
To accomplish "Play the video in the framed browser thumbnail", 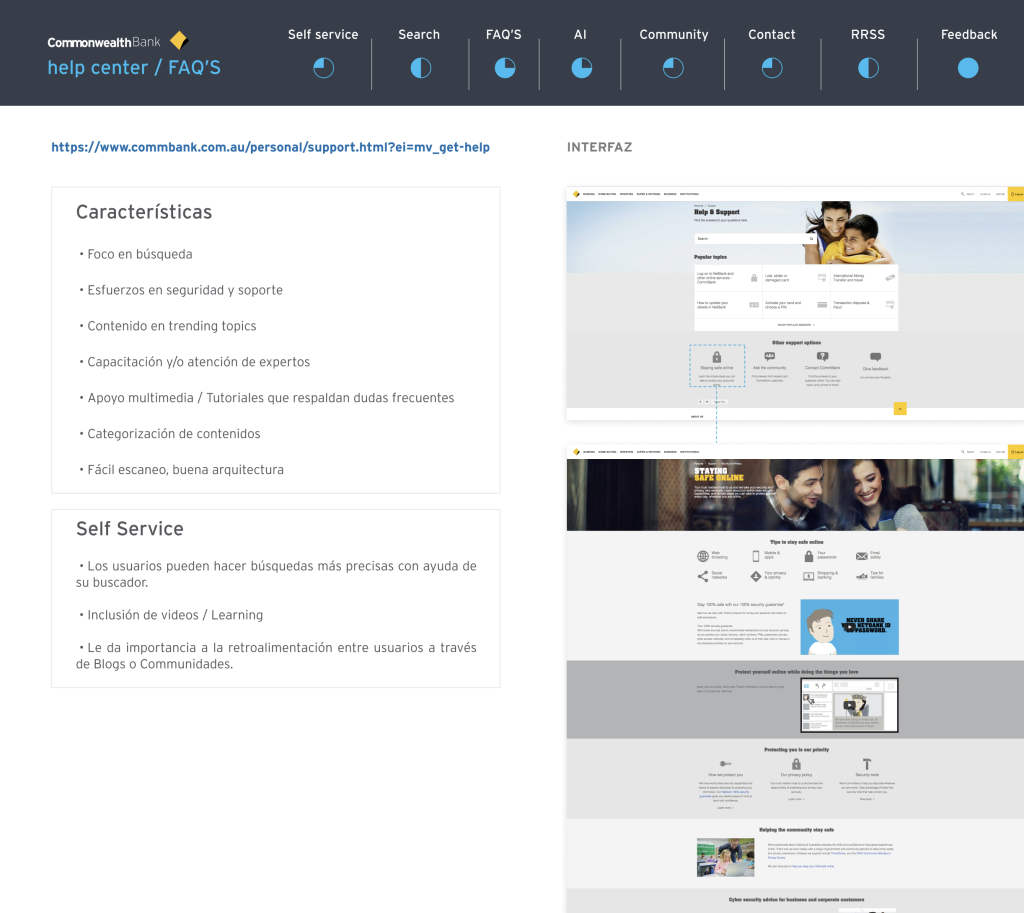I will [849, 705].
